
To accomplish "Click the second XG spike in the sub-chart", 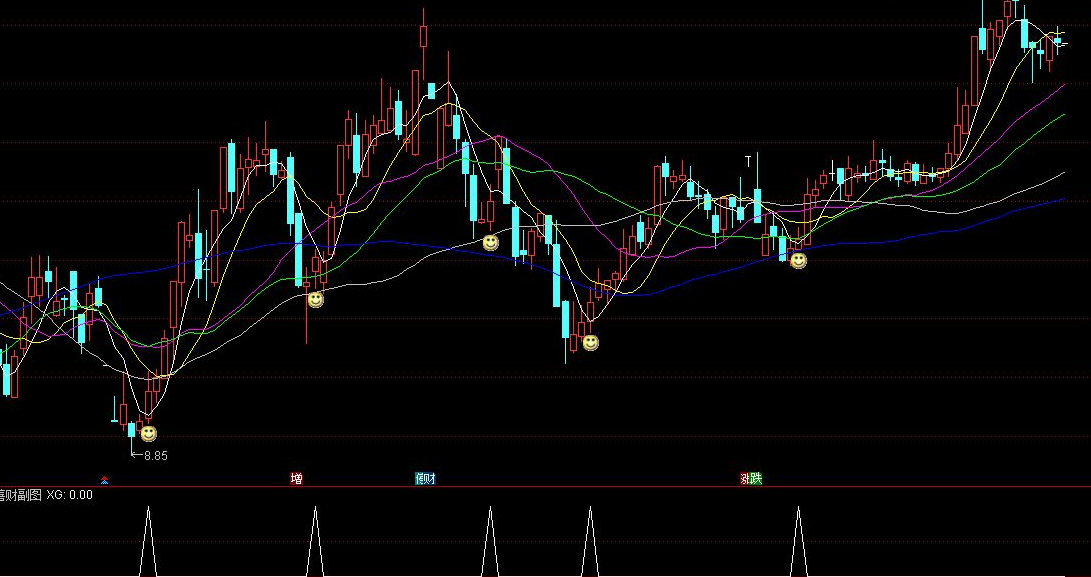I will [x=315, y=542].
